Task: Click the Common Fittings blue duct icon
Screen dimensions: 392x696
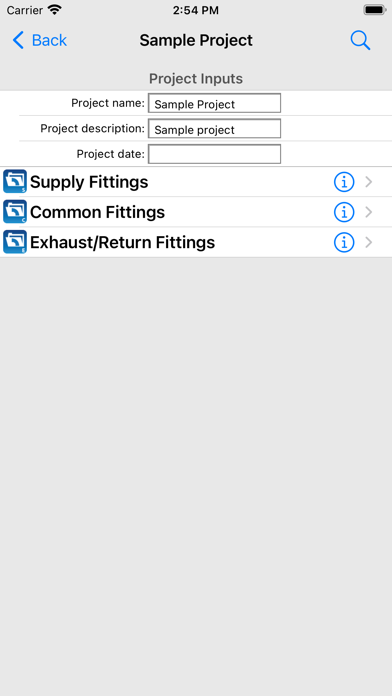Action: point(15,212)
